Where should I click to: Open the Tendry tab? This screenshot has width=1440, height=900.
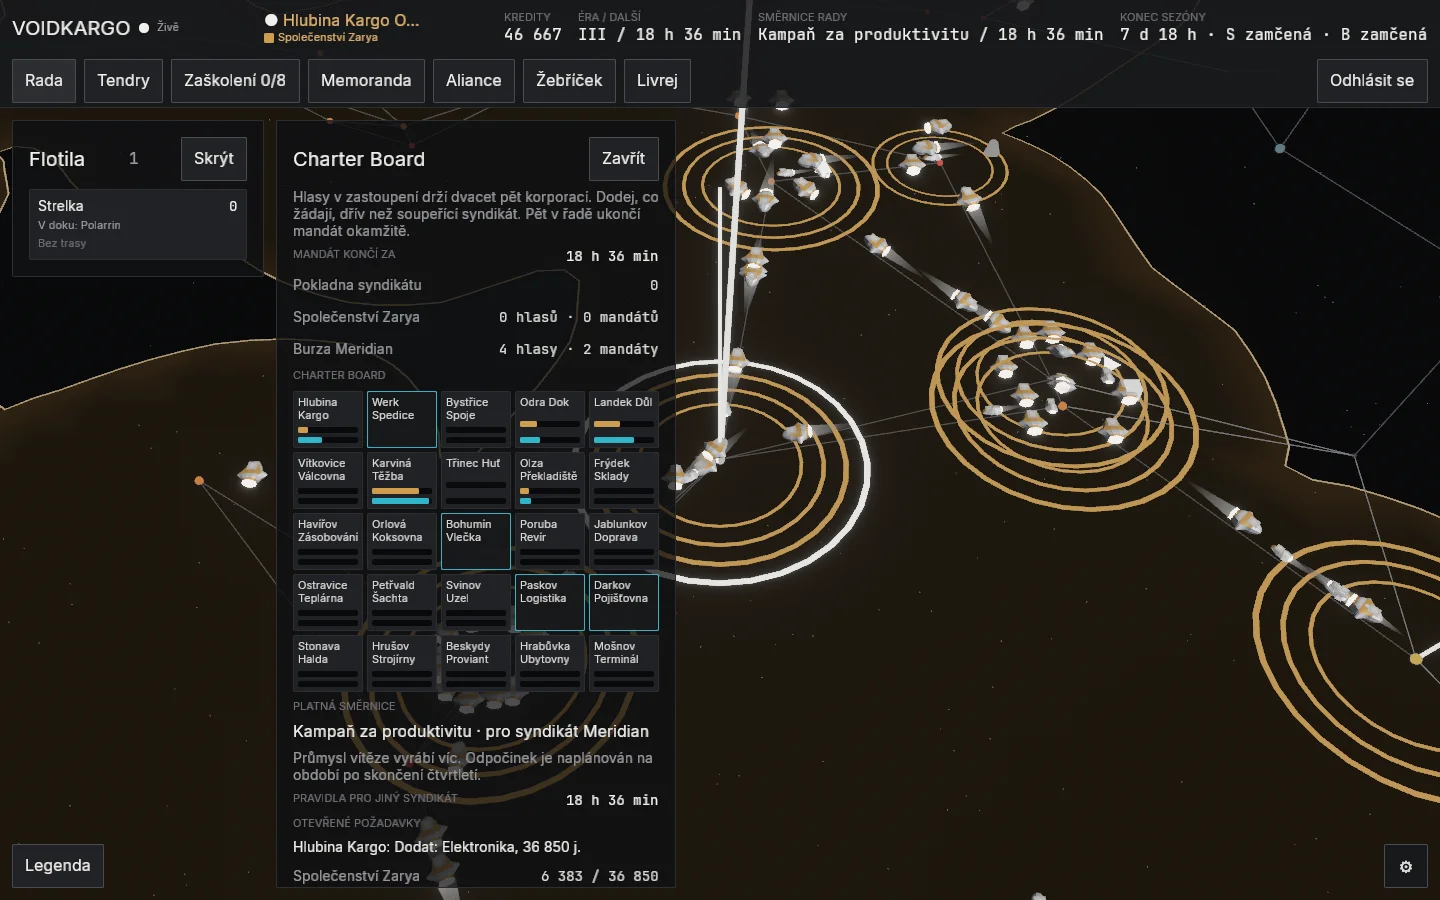(x=123, y=81)
